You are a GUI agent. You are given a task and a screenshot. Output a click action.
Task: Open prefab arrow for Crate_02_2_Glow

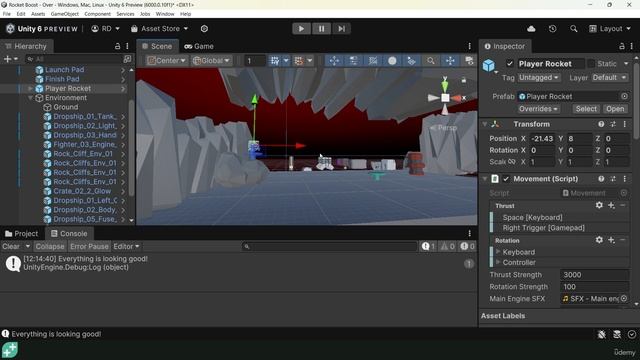[123, 191]
